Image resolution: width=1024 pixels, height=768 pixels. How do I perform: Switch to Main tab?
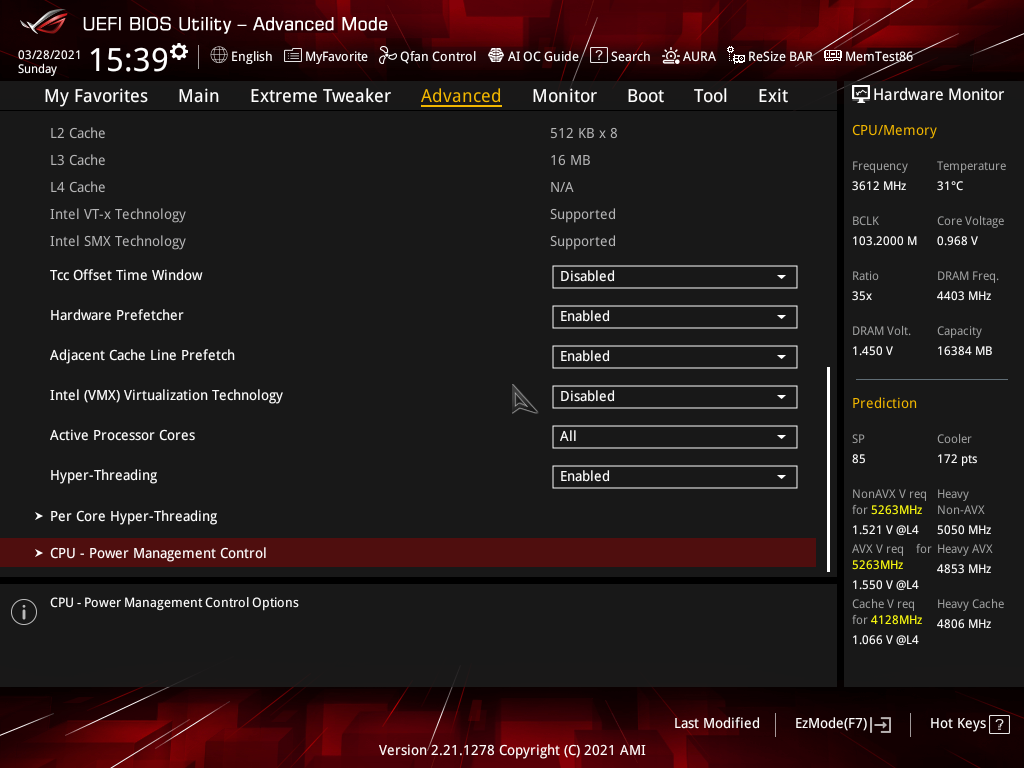(x=199, y=96)
